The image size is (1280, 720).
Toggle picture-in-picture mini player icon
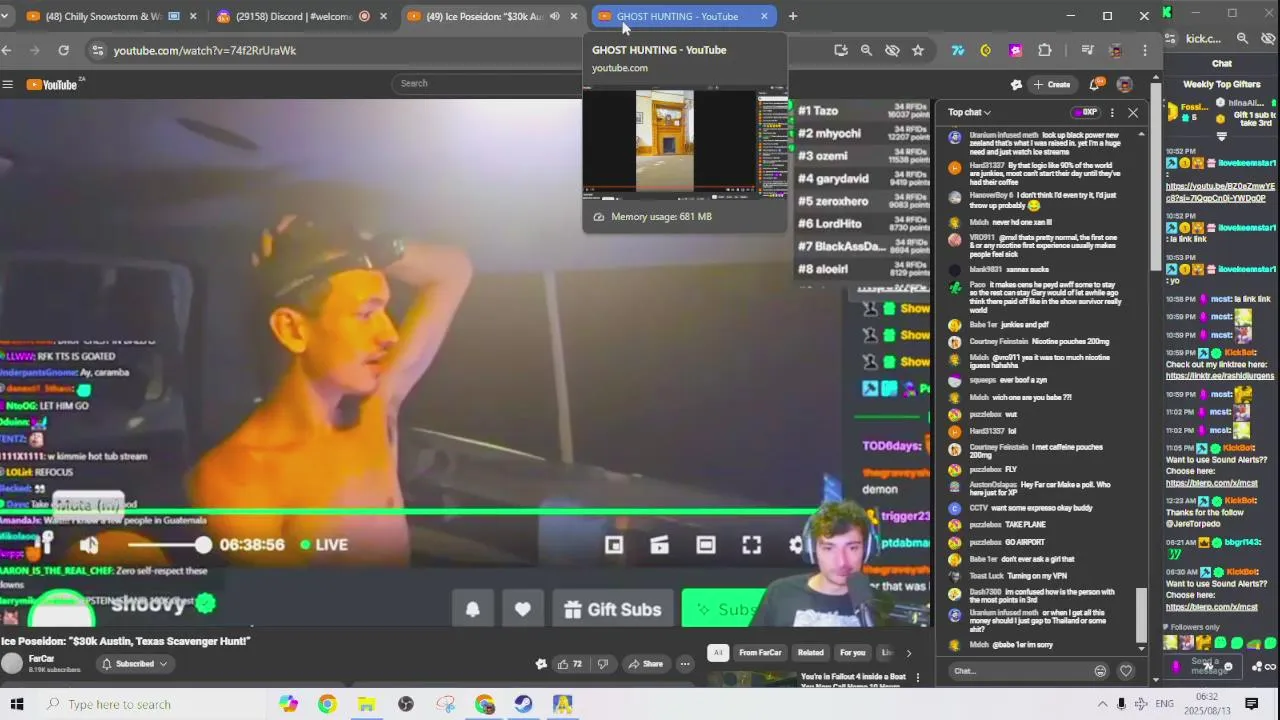(614, 544)
